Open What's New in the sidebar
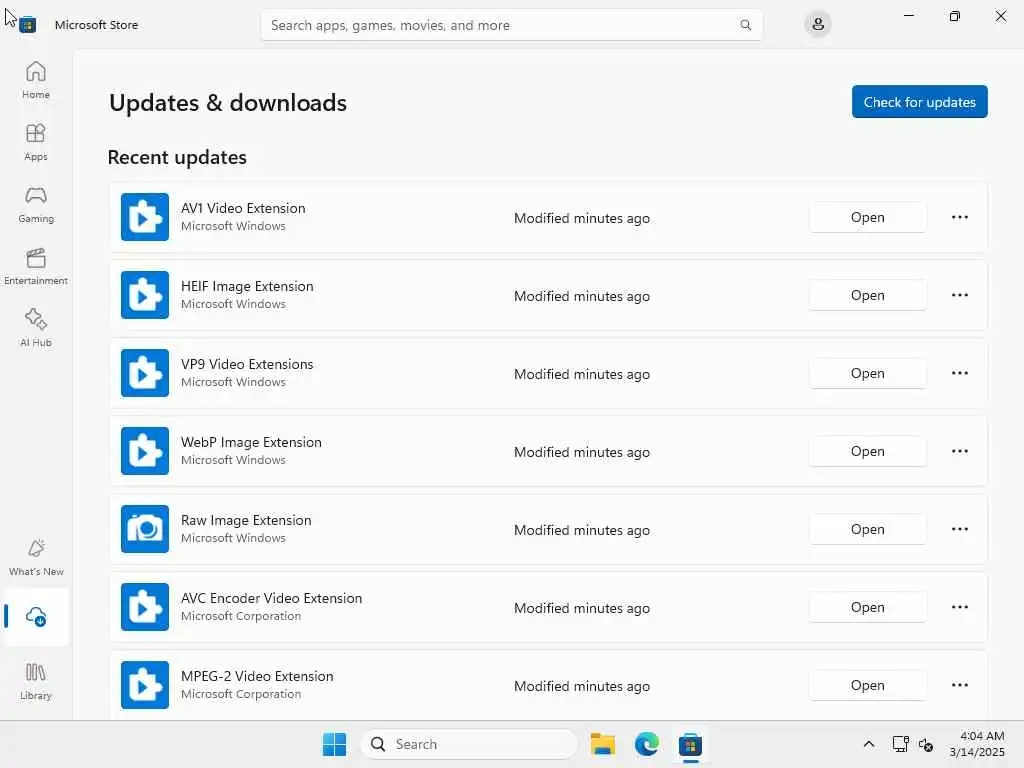The height and width of the screenshot is (768, 1024). click(36, 557)
